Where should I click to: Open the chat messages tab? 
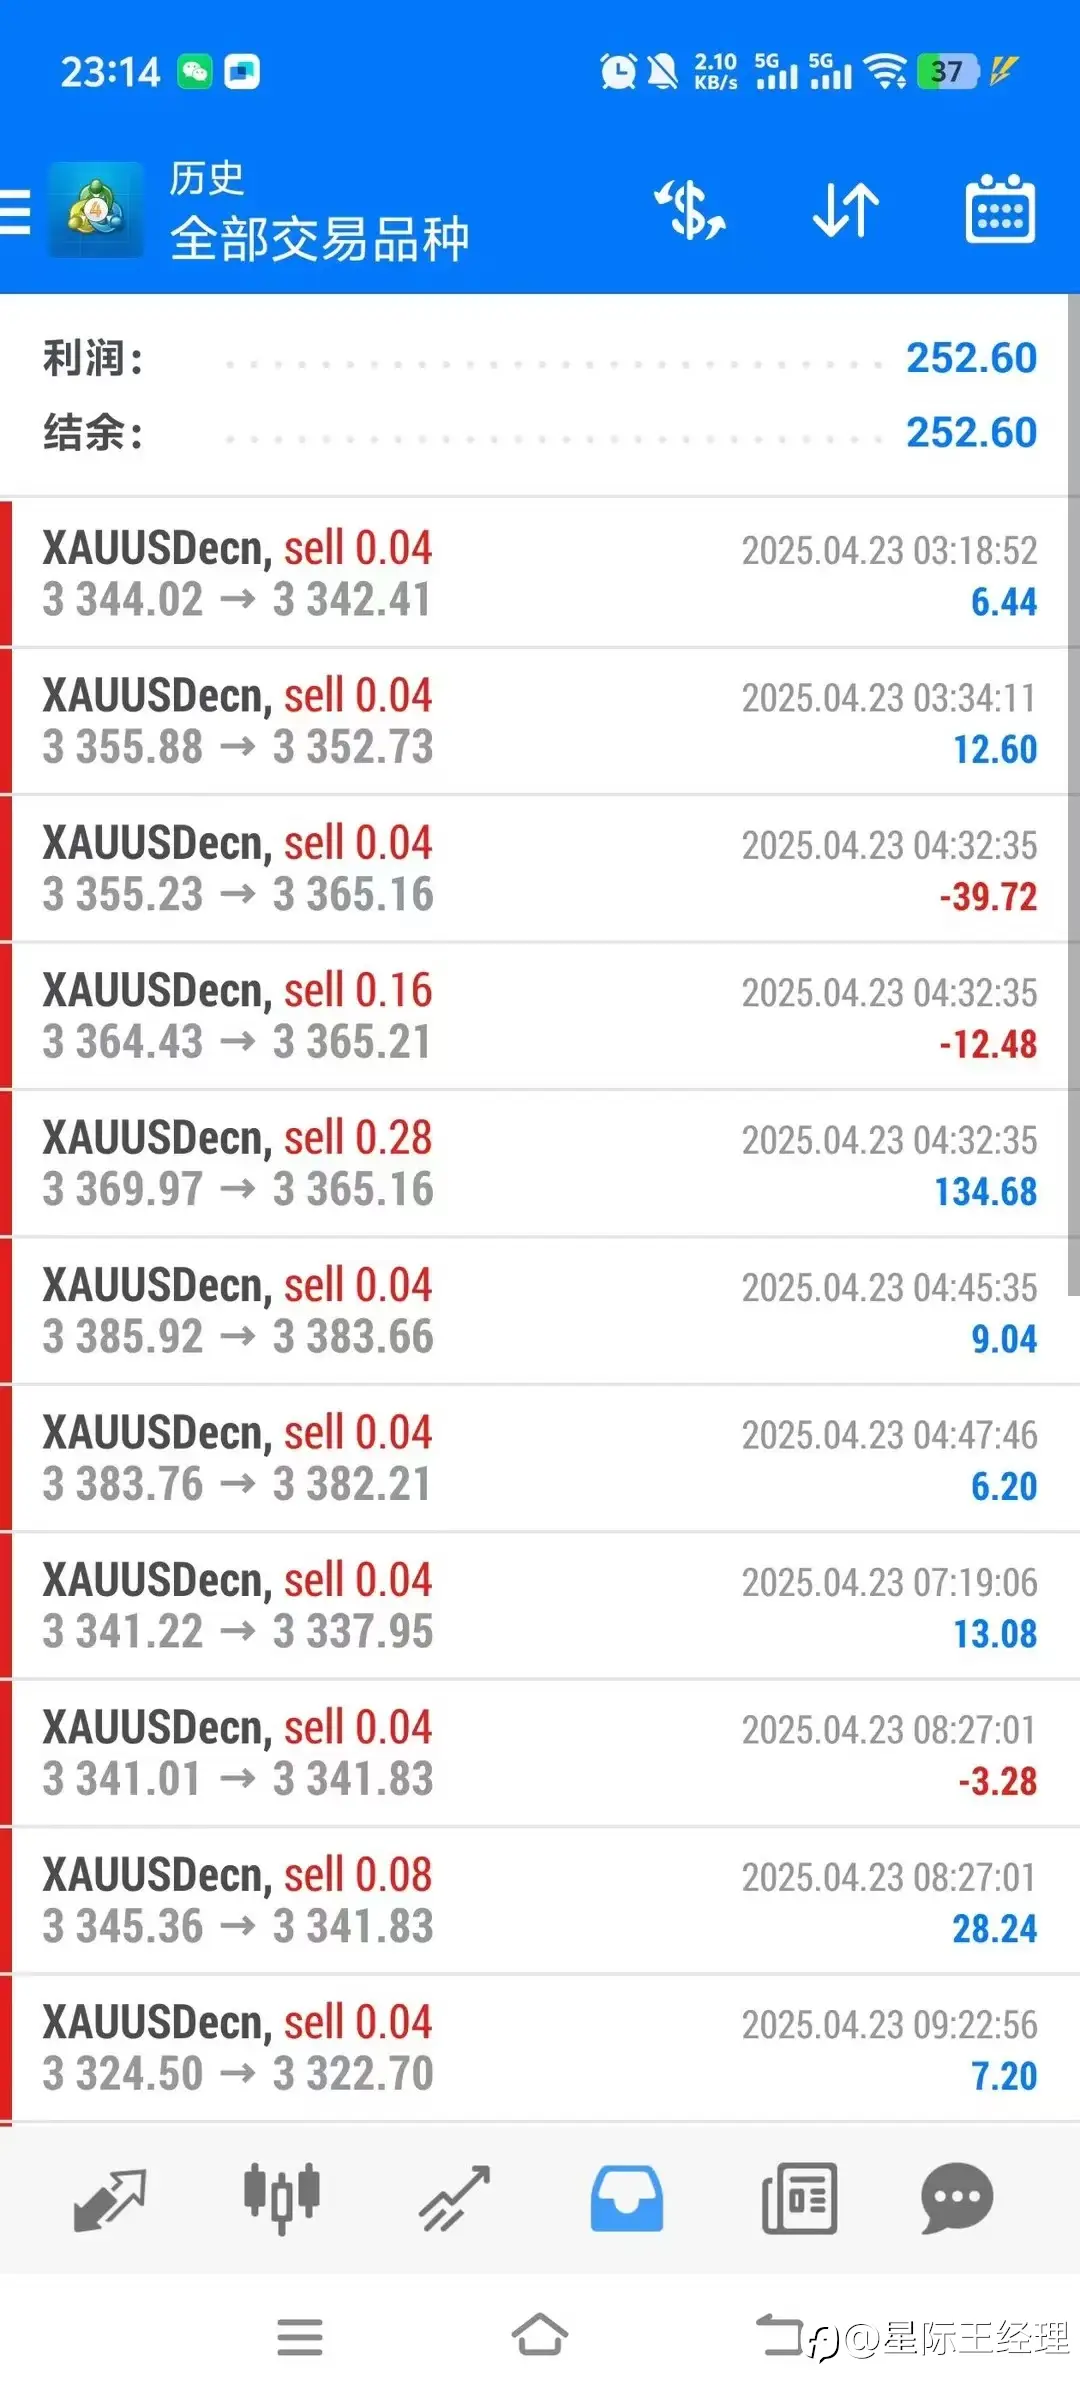point(957,2199)
